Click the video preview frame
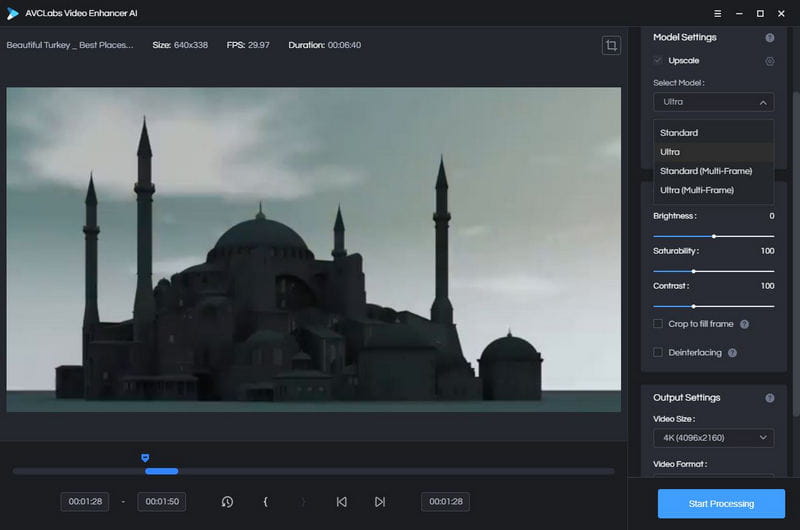800x530 pixels. 313,249
